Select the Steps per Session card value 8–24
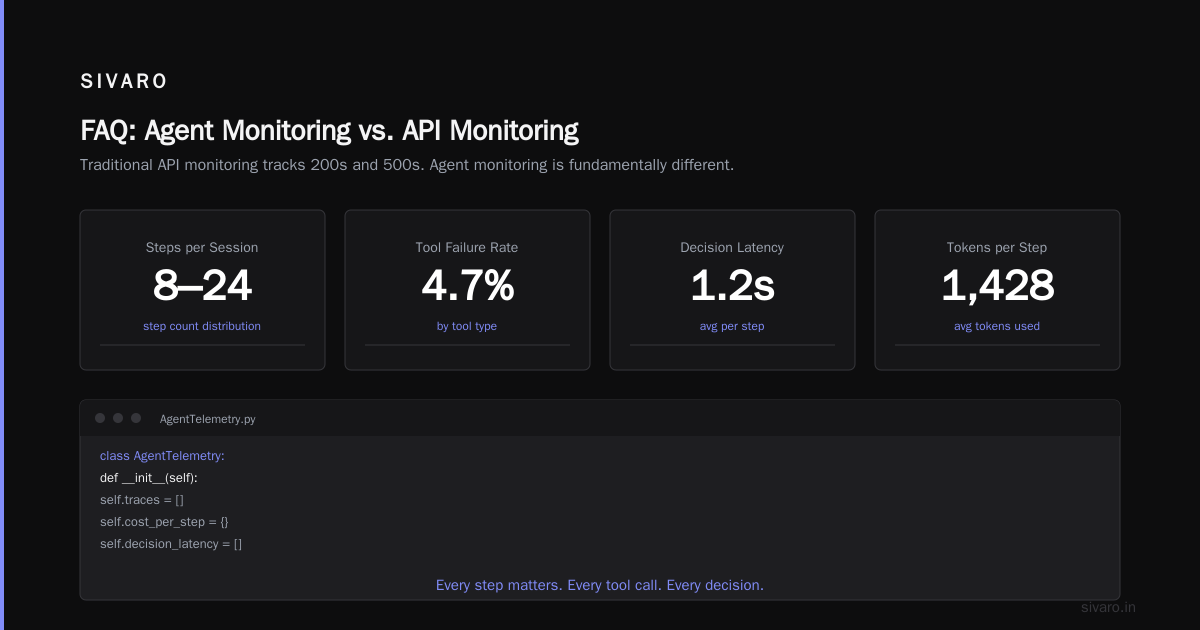The height and width of the screenshot is (630, 1200). [x=202, y=287]
